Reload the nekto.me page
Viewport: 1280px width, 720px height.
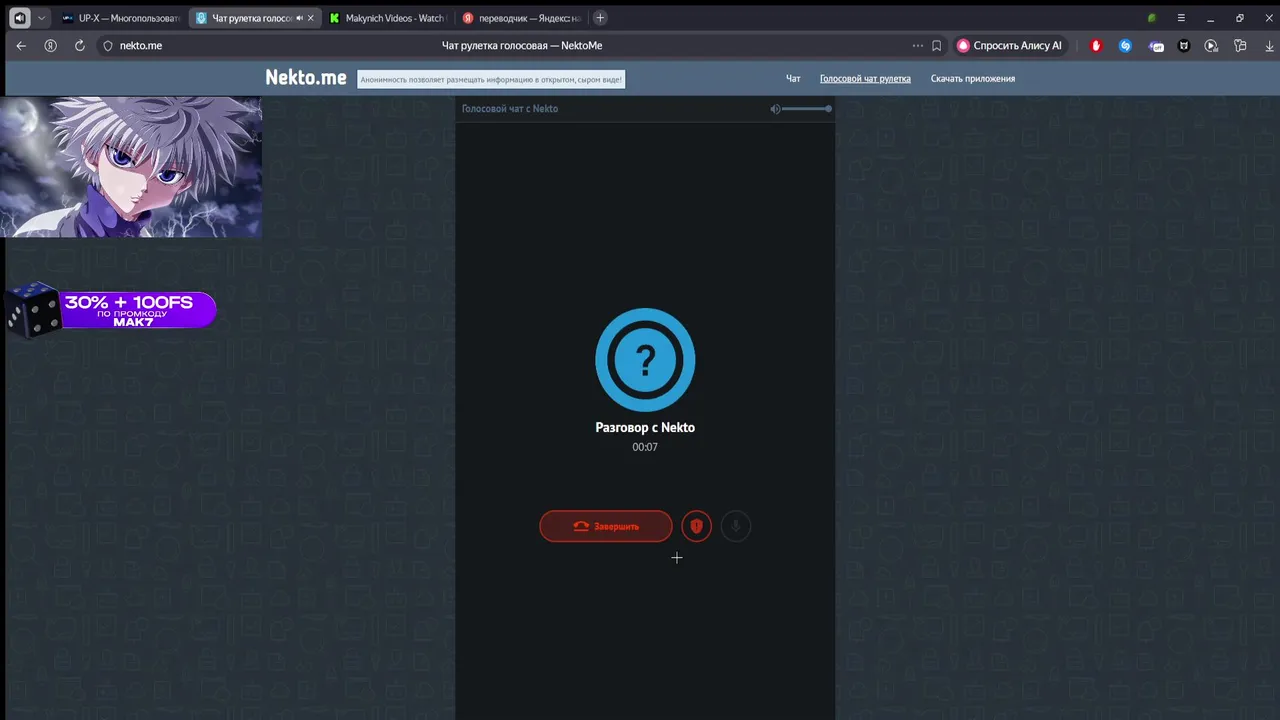click(x=80, y=46)
